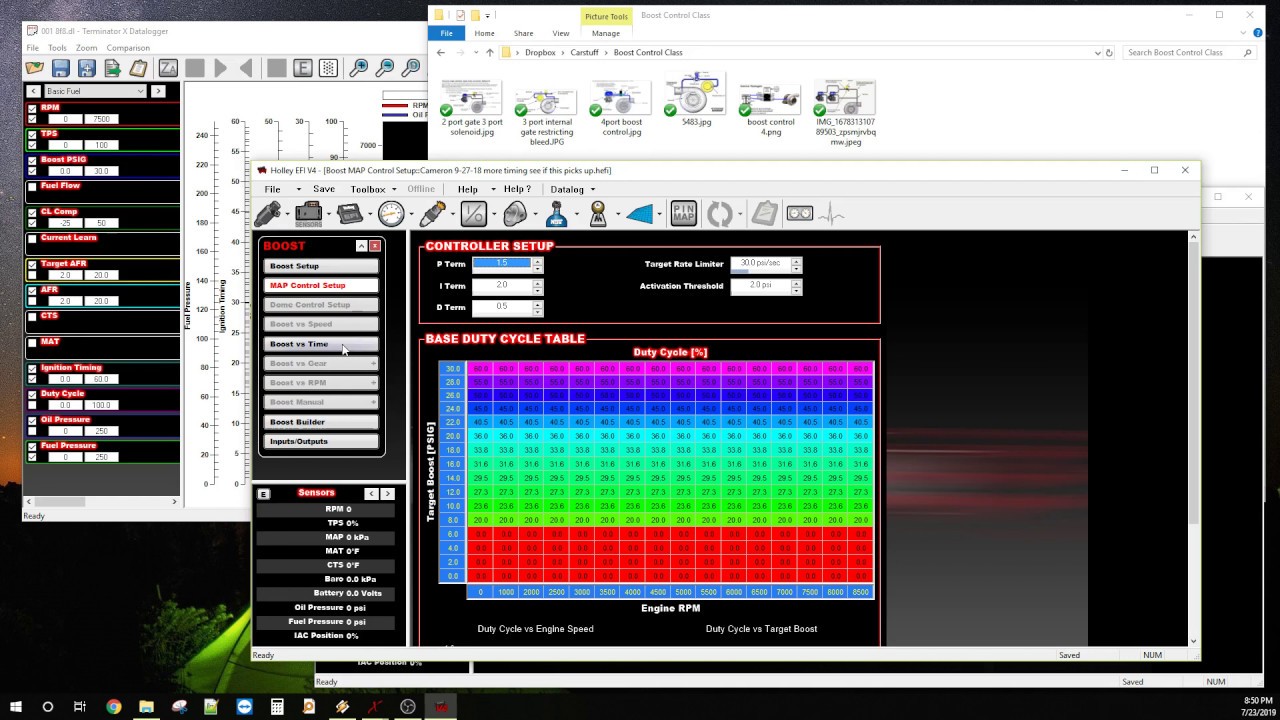Open the ECU module toolbar icon

coord(349,213)
